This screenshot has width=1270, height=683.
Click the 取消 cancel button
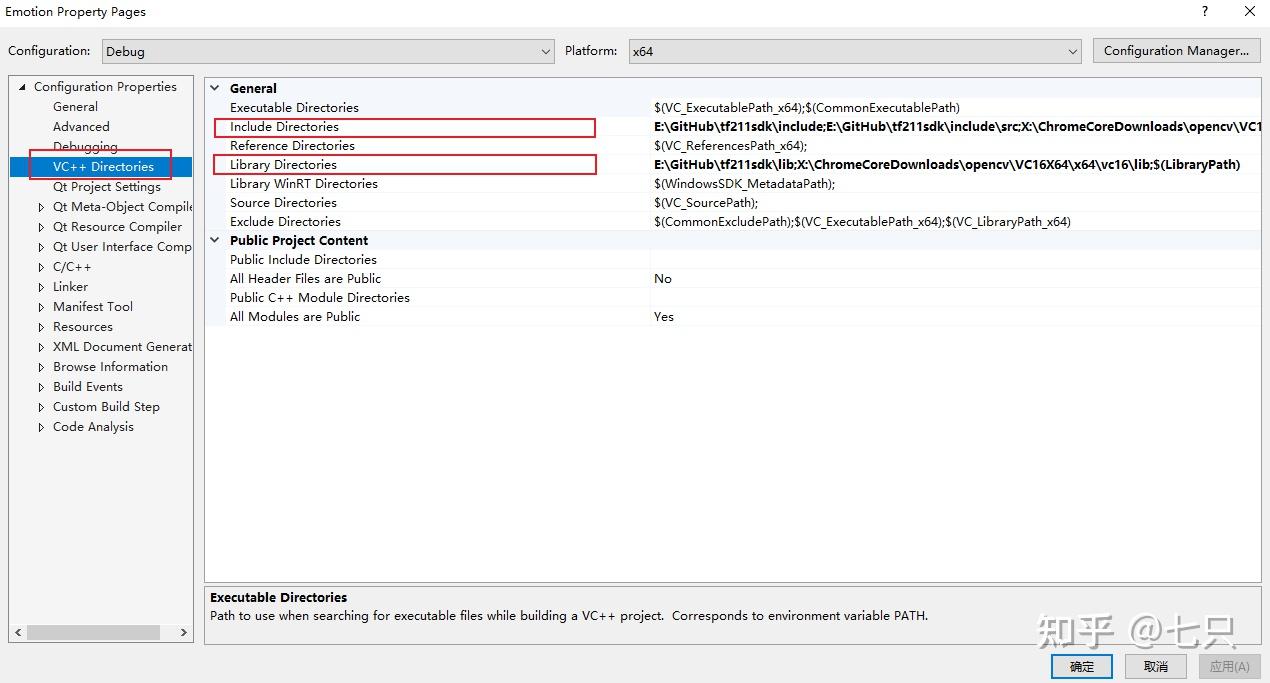(x=1155, y=665)
